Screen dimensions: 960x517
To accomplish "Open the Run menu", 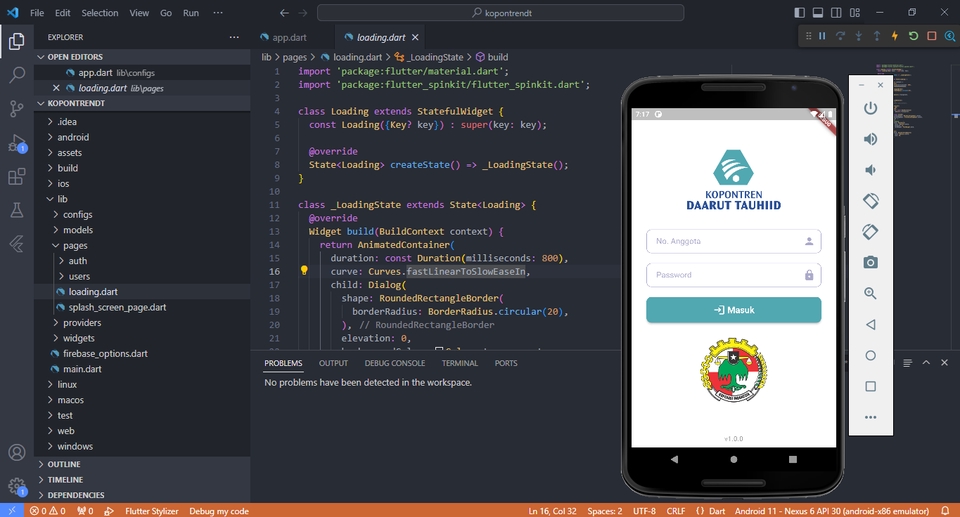I will tap(190, 12).
